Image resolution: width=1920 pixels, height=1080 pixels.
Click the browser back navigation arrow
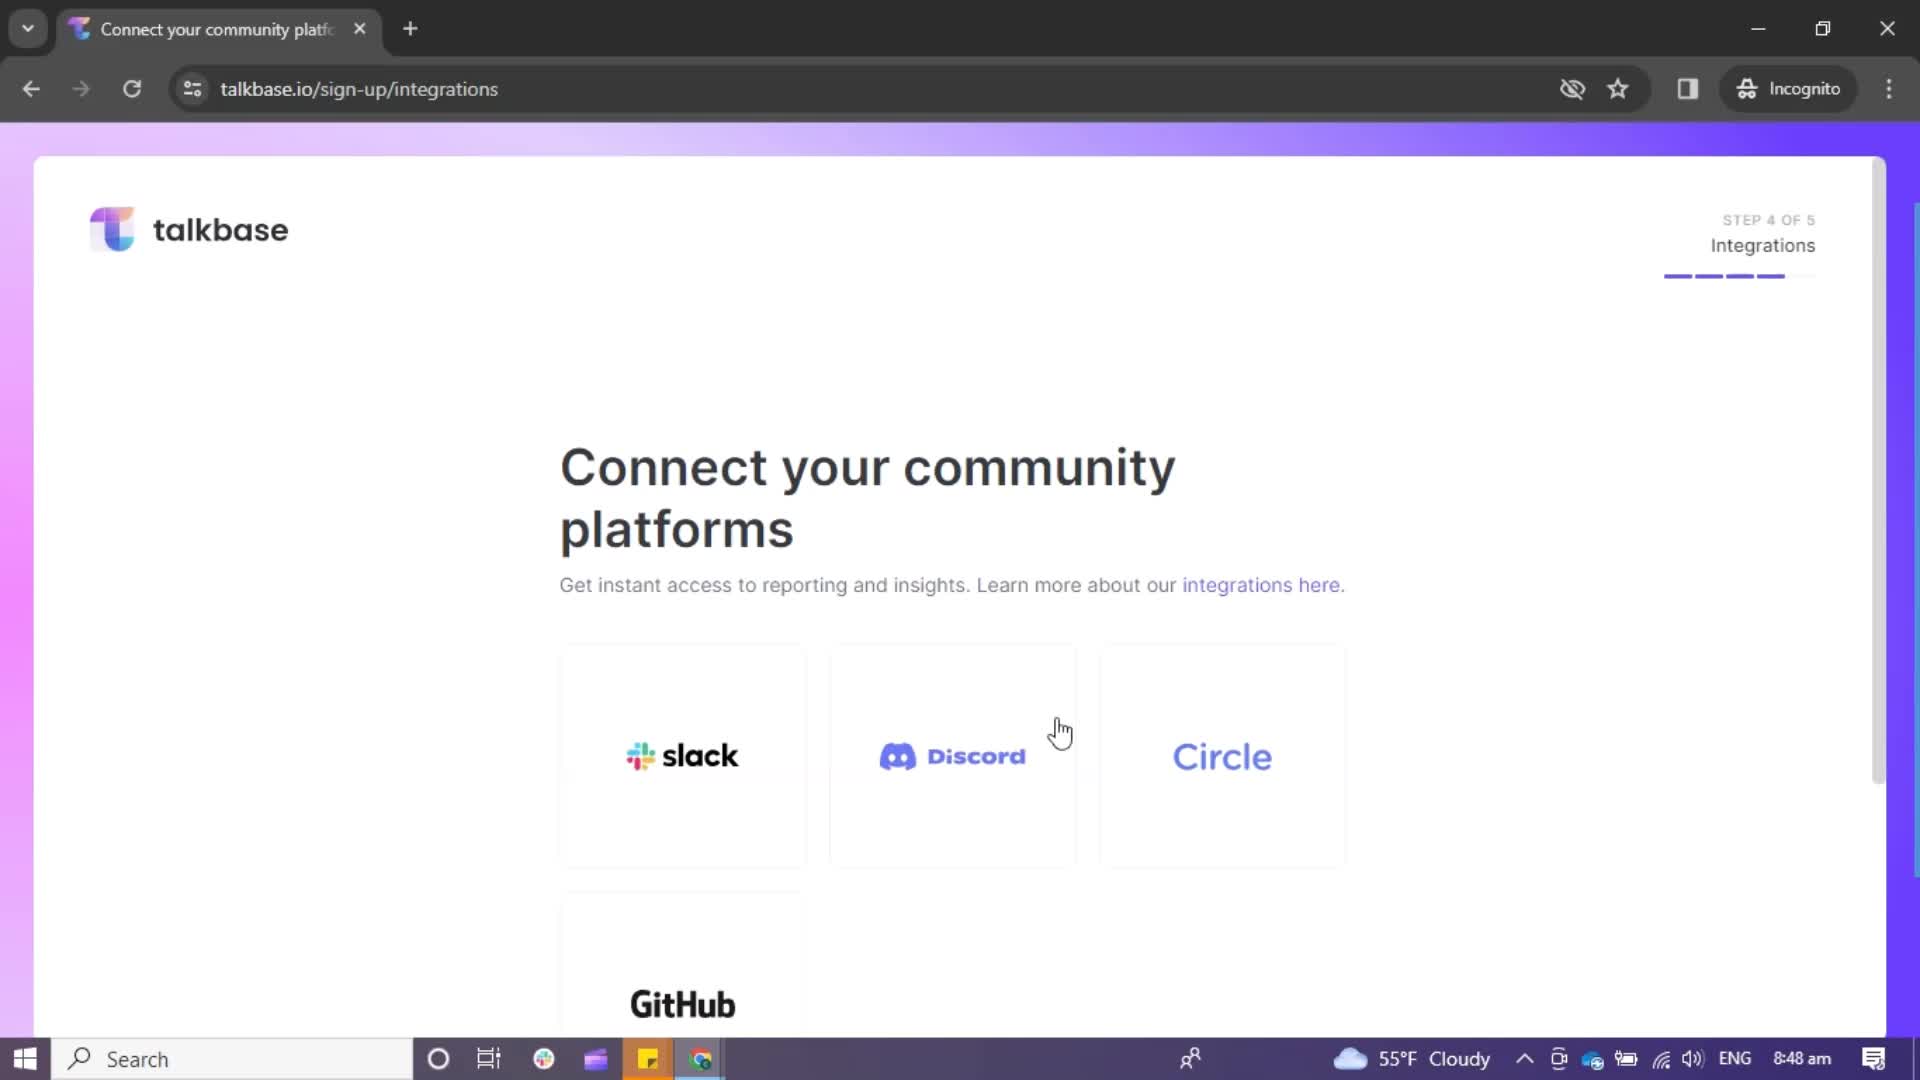pyautogui.click(x=32, y=88)
